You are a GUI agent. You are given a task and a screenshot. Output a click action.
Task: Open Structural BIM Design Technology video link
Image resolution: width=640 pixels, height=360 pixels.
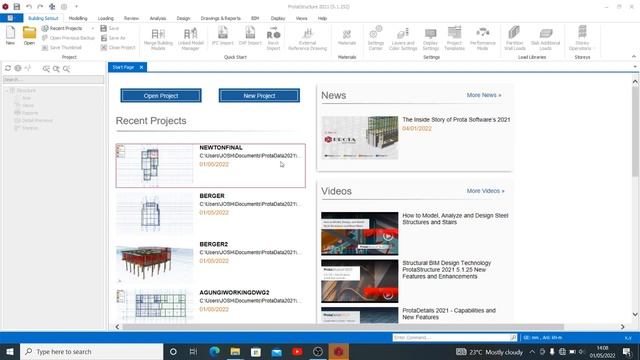click(447, 270)
